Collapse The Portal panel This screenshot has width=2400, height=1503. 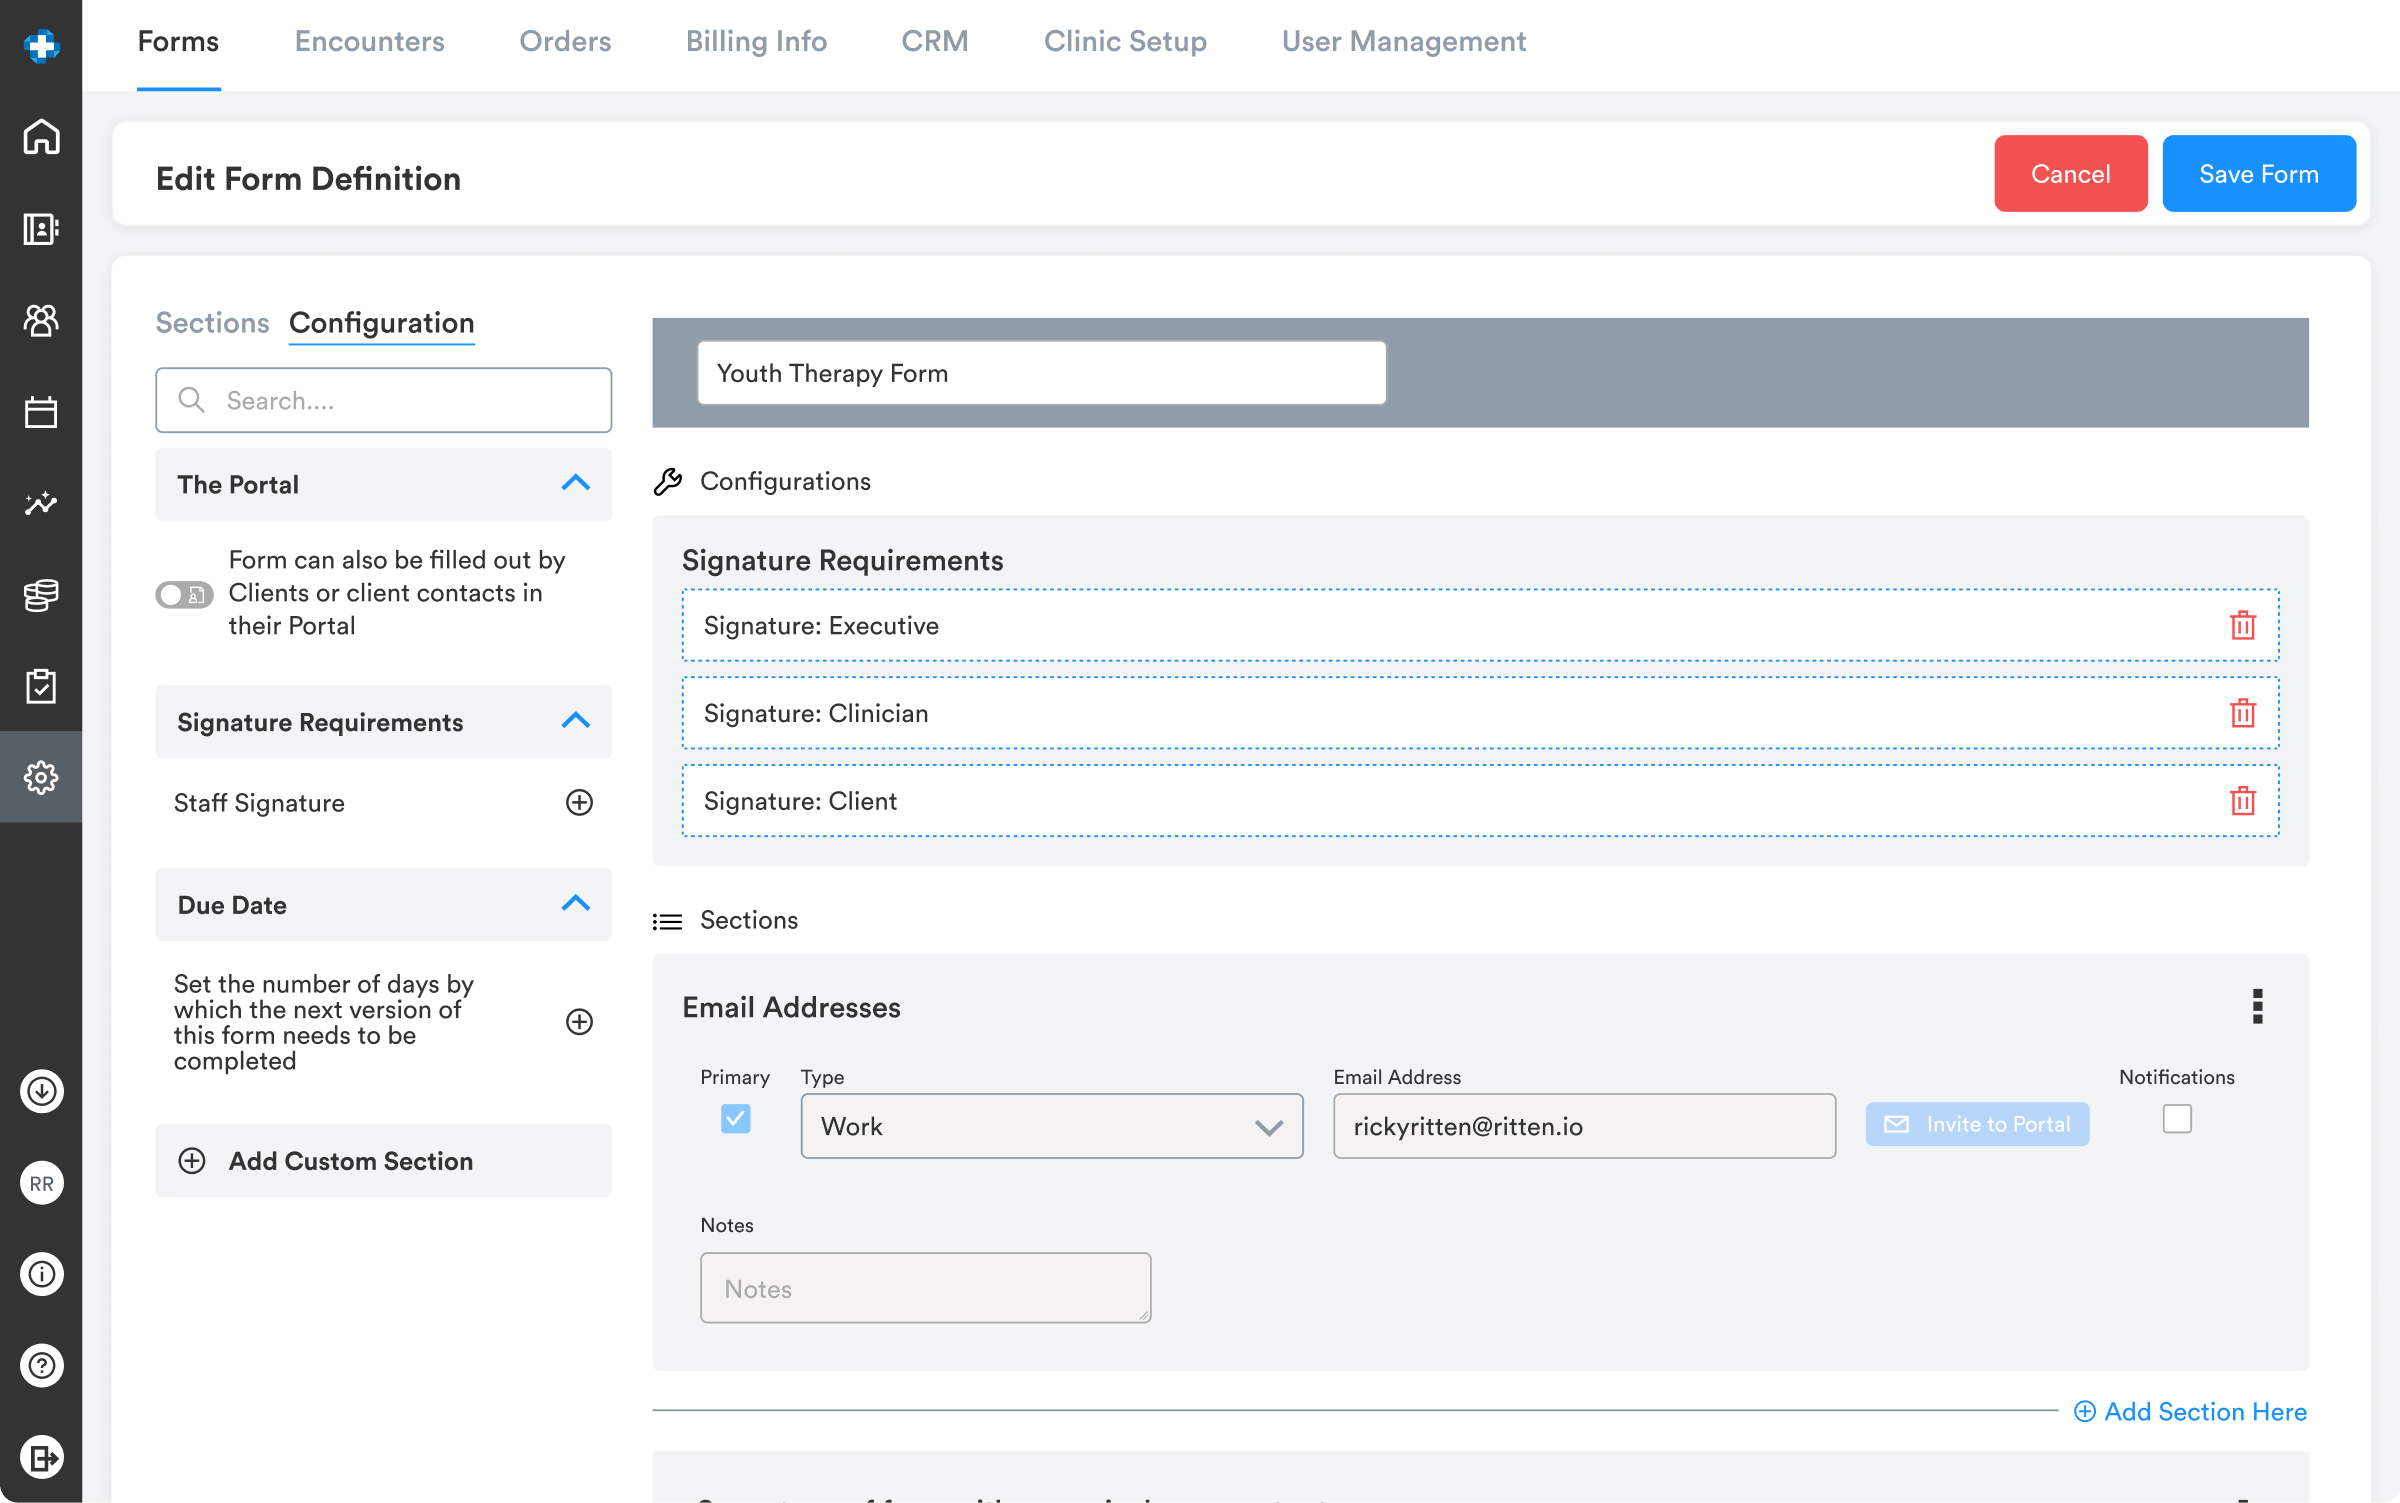point(575,483)
